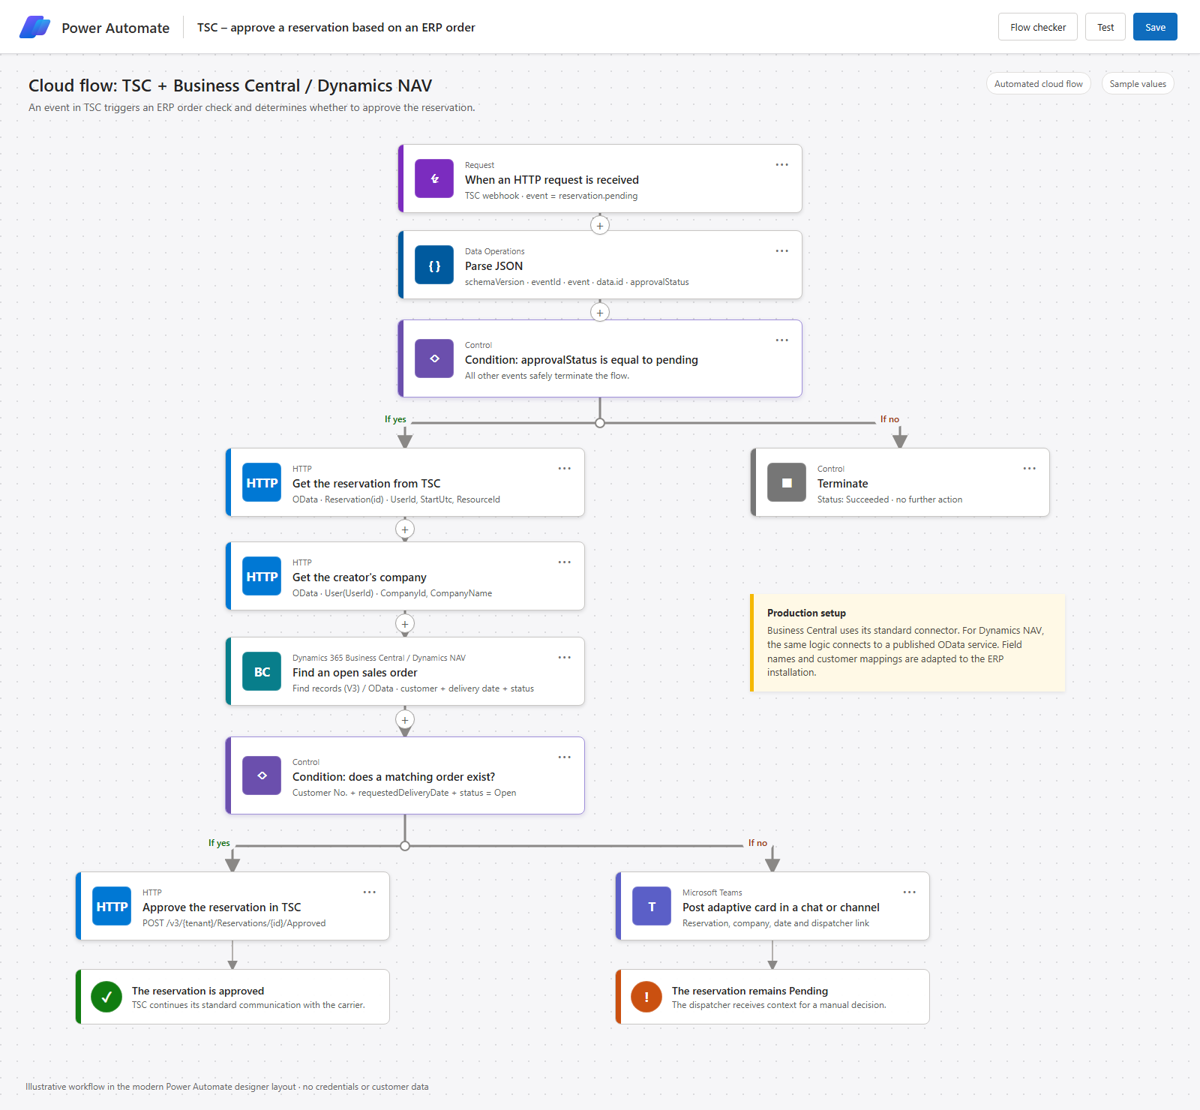Save the flow

tap(1155, 27)
